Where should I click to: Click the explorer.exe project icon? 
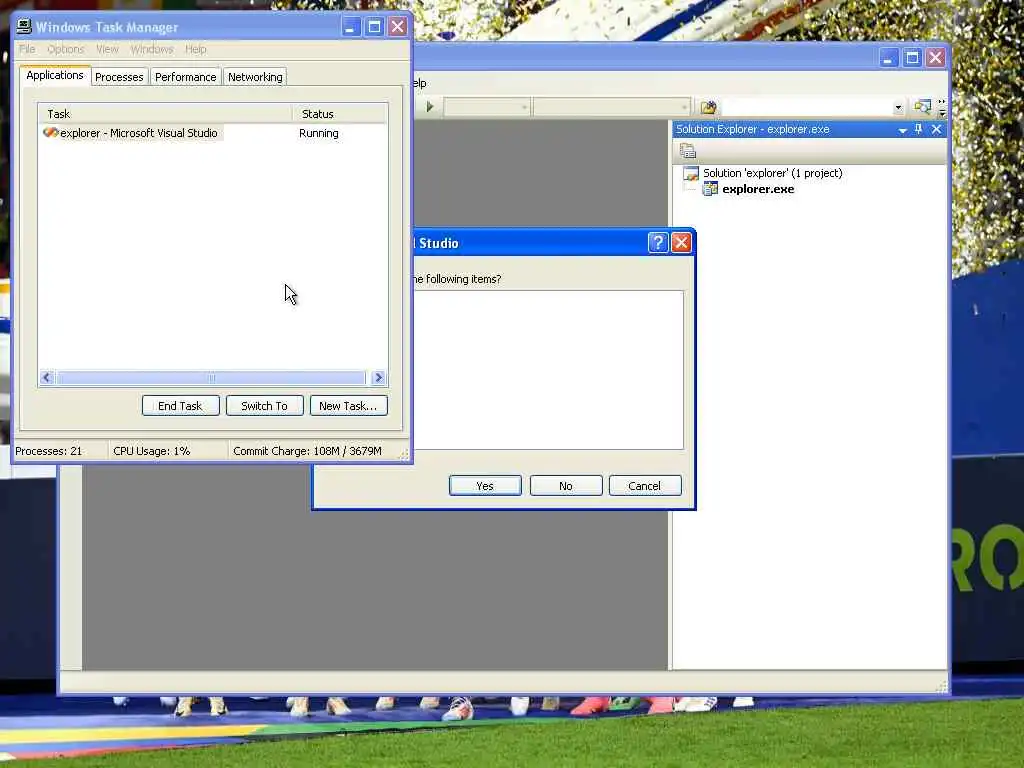(x=710, y=189)
